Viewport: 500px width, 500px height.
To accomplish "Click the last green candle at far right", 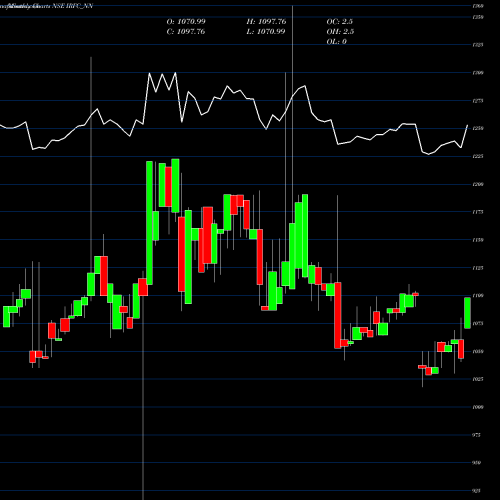I will (467, 313).
